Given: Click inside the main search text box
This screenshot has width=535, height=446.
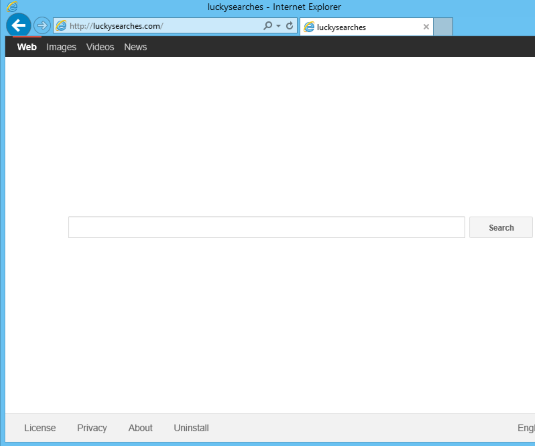Looking at the screenshot, I should pos(266,227).
